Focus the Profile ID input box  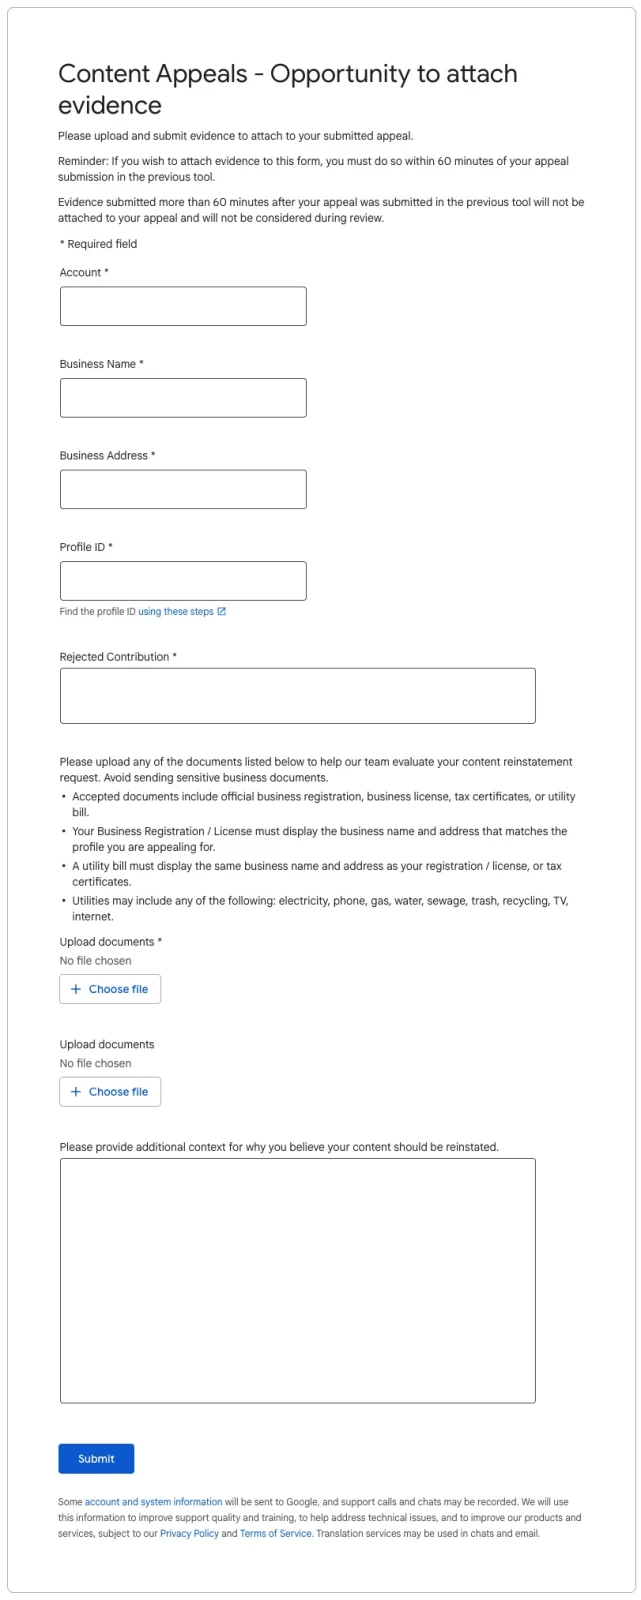tap(183, 580)
